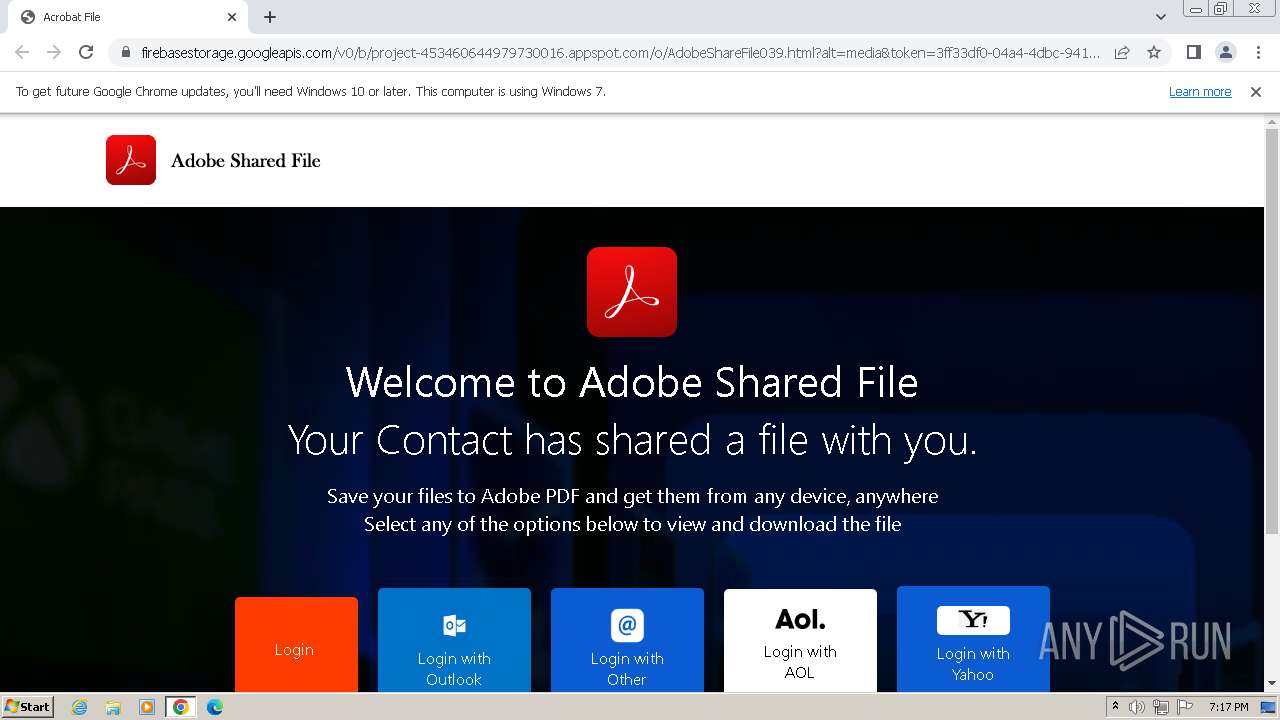View site info via the padlock icon

click(125, 52)
